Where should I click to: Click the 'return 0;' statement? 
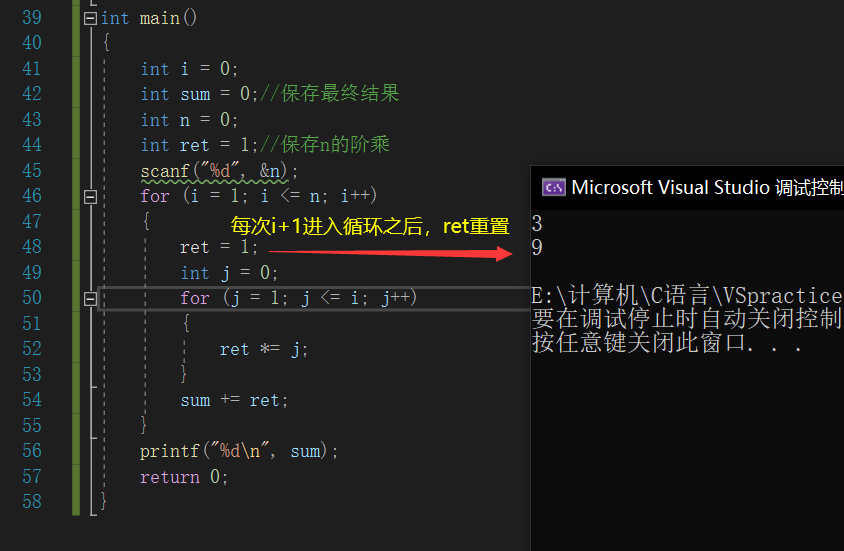point(184,477)
